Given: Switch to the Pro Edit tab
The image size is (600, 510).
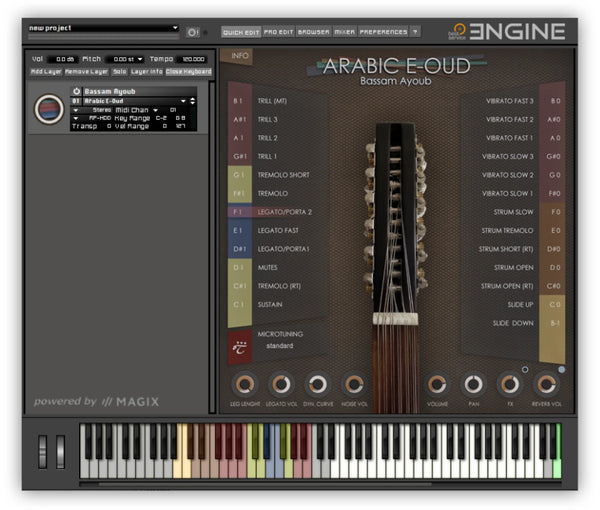Looking at the screenshot, I should click(278, 32).
